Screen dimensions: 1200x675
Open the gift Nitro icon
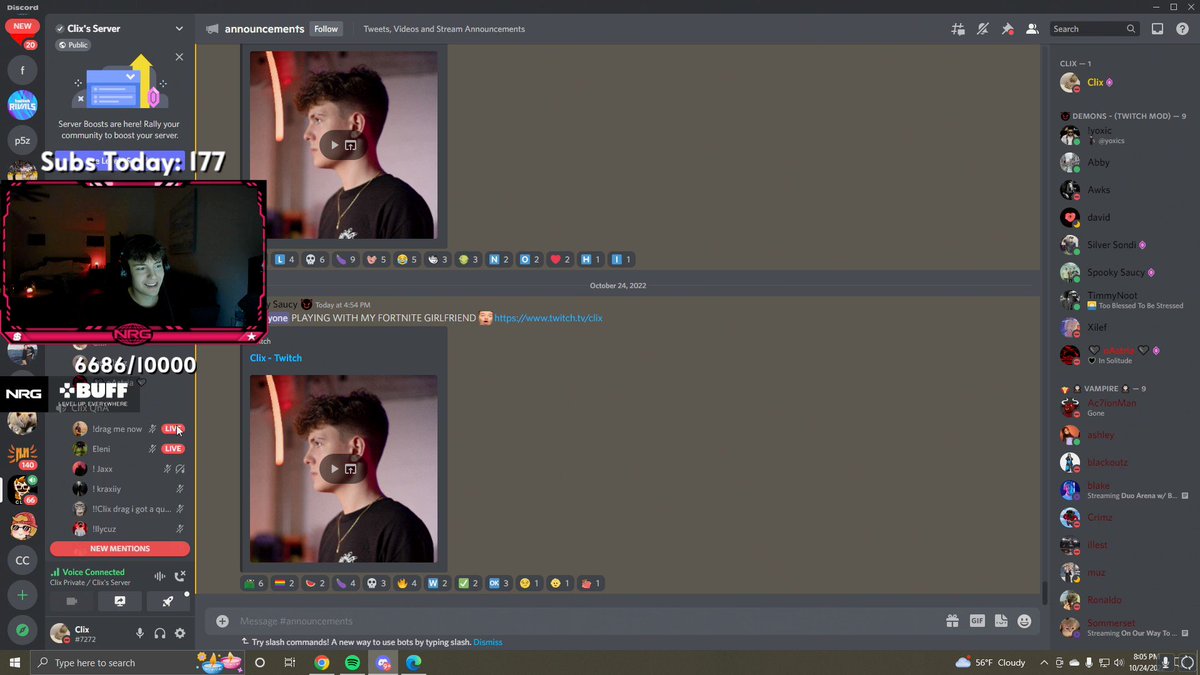coord(952,621)
